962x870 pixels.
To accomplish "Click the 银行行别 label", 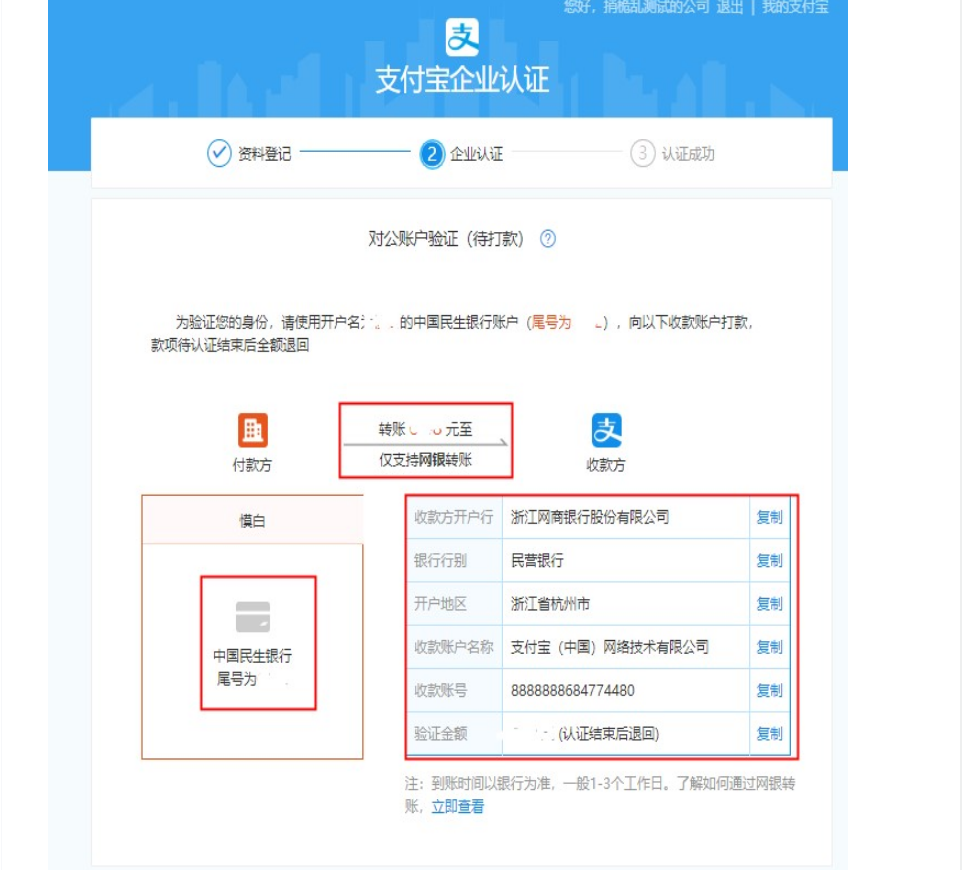I will coord(441,561).
